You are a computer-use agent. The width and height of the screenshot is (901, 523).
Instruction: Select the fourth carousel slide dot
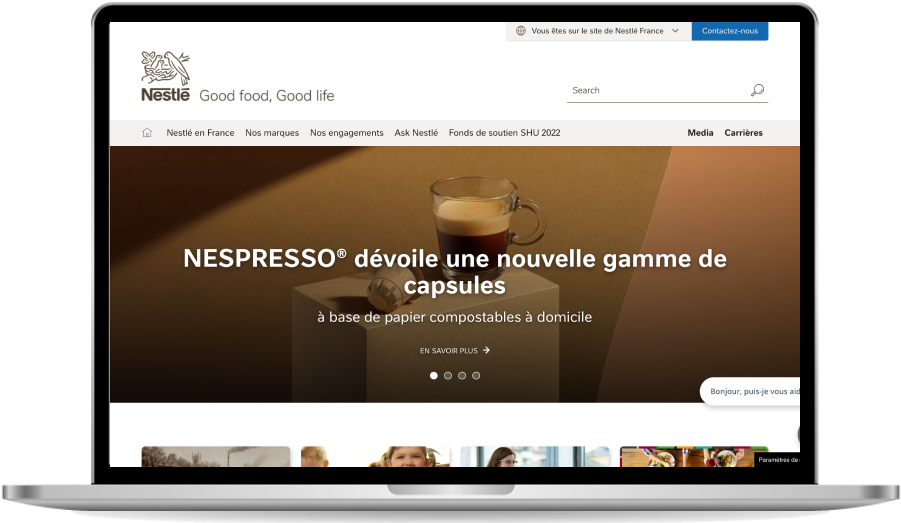coord(476,376)
